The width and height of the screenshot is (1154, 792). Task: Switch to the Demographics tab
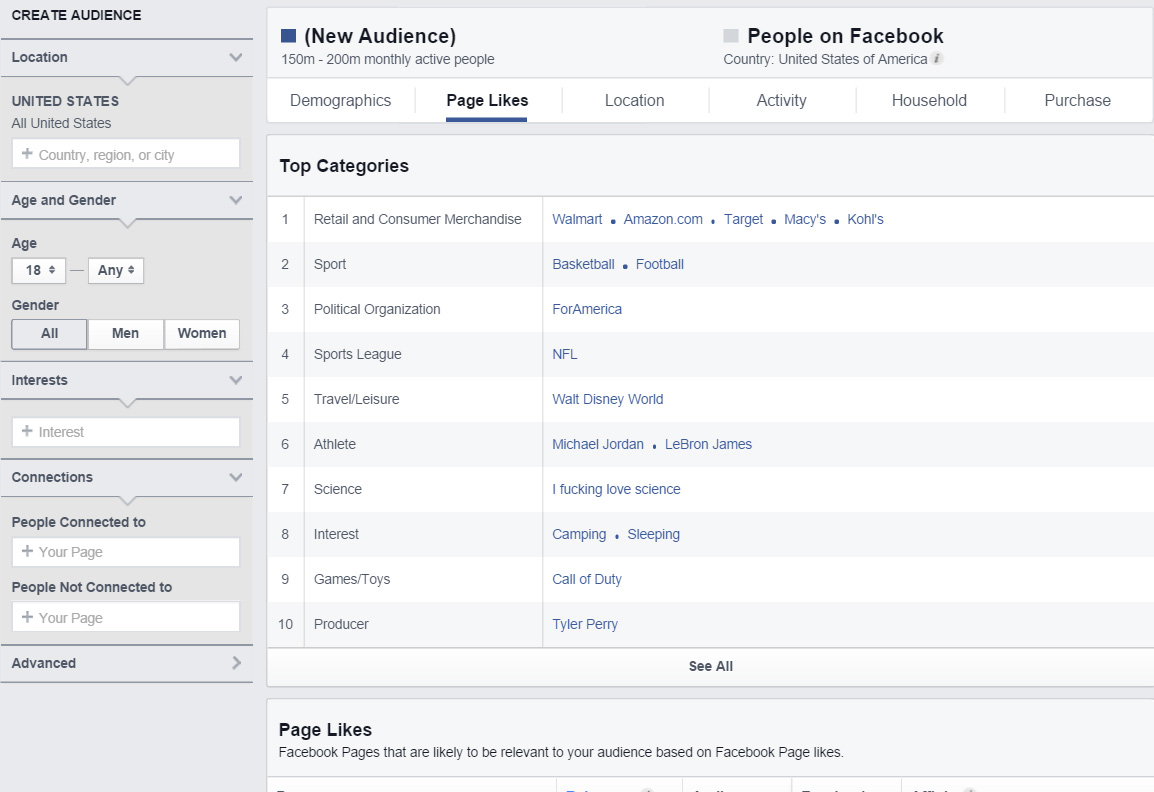[x=341, y=100]
